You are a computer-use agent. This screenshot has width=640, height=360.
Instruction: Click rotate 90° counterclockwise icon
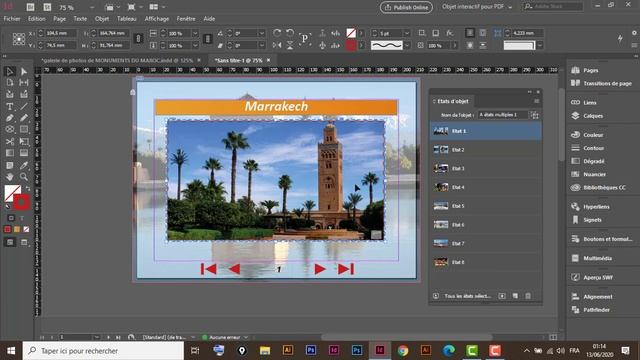(290, 33)
